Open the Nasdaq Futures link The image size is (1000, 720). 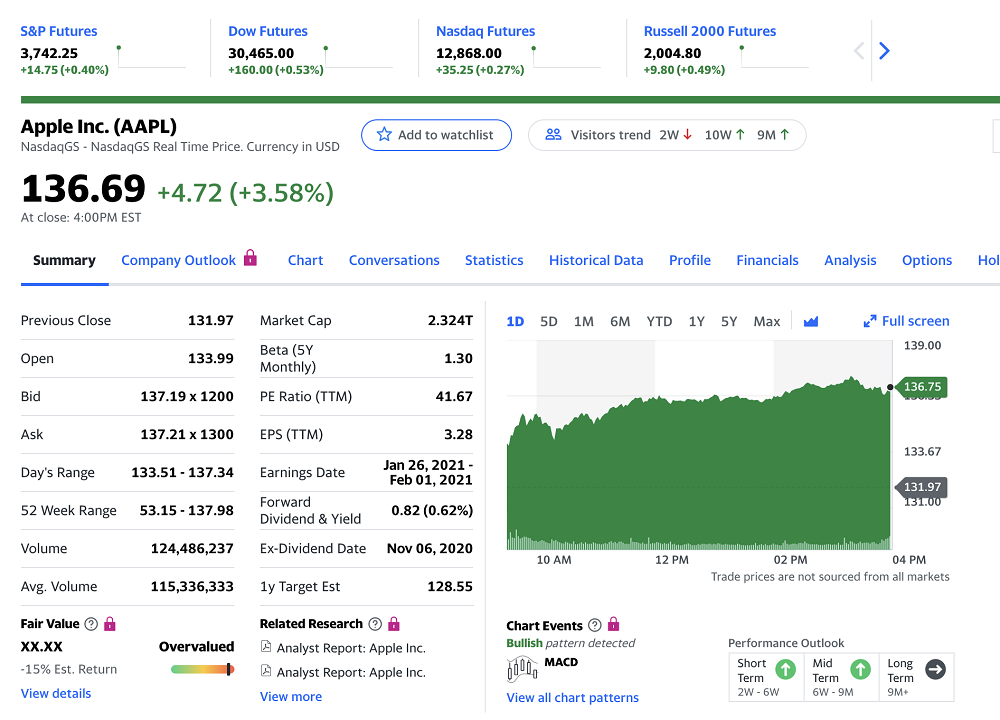click(x=485, y=31)
